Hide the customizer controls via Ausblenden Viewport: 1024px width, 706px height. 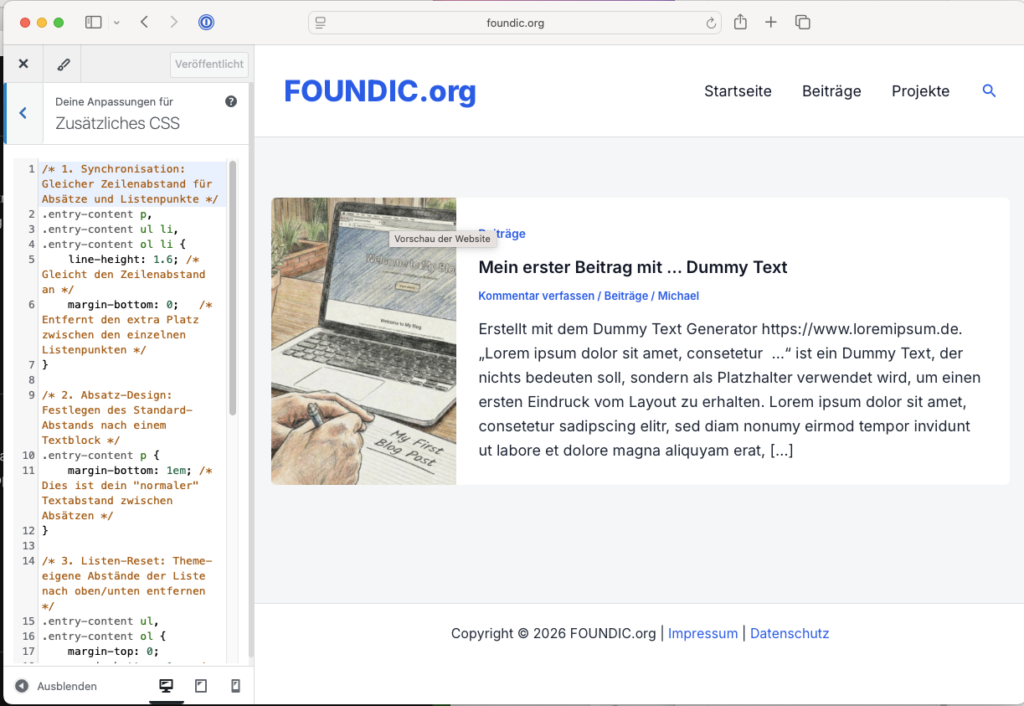pos(57,686)
